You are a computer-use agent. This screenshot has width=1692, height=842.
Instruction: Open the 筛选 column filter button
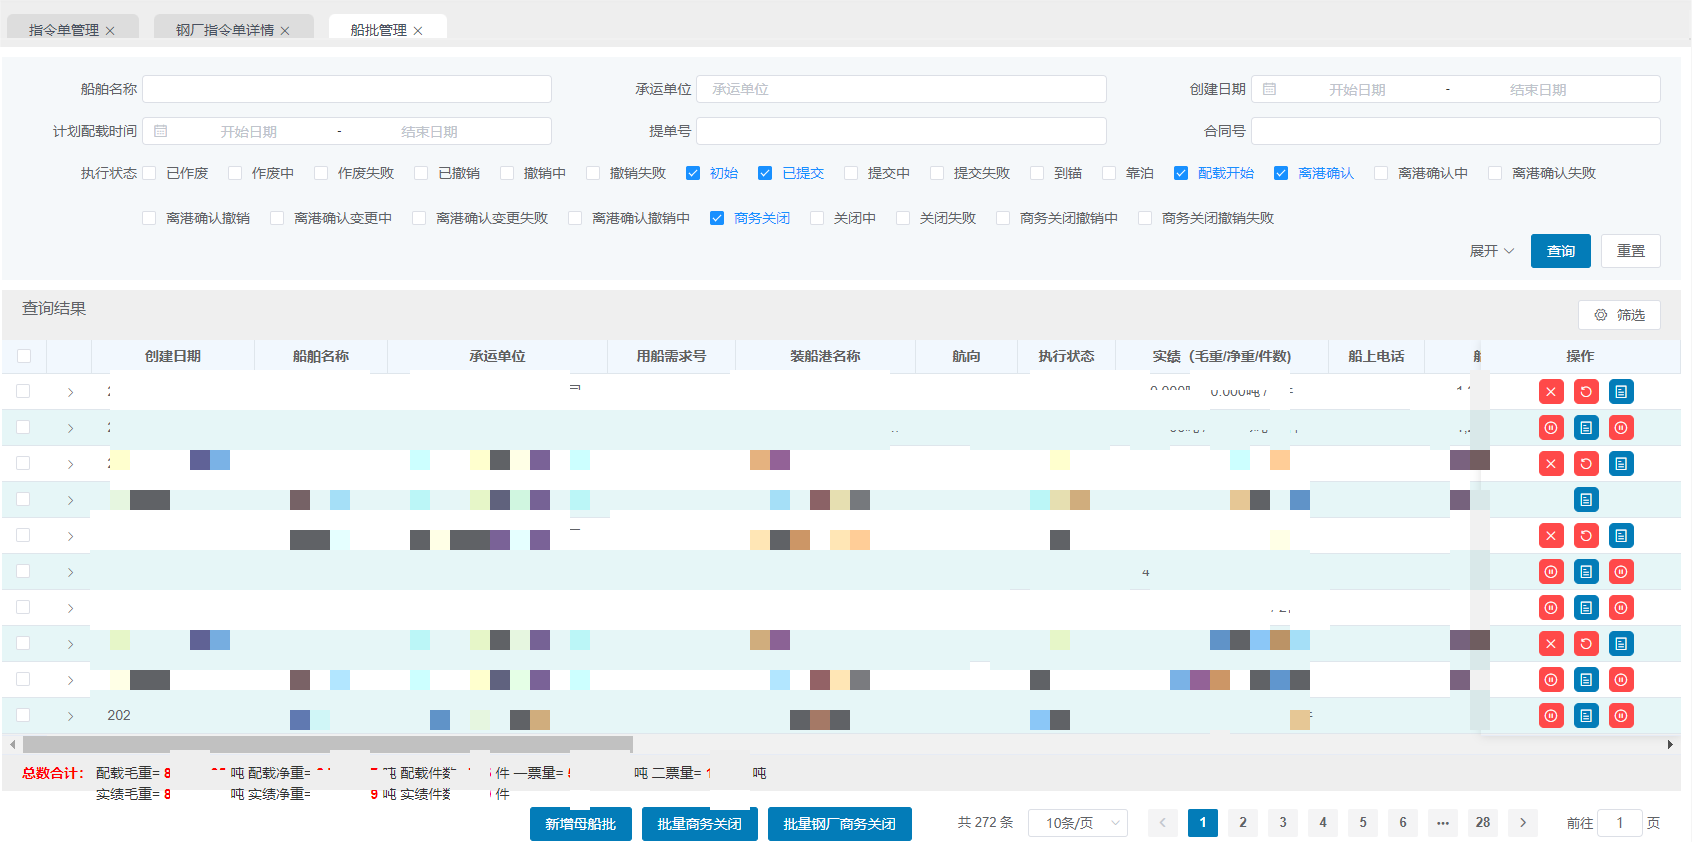pos(1619,315)
